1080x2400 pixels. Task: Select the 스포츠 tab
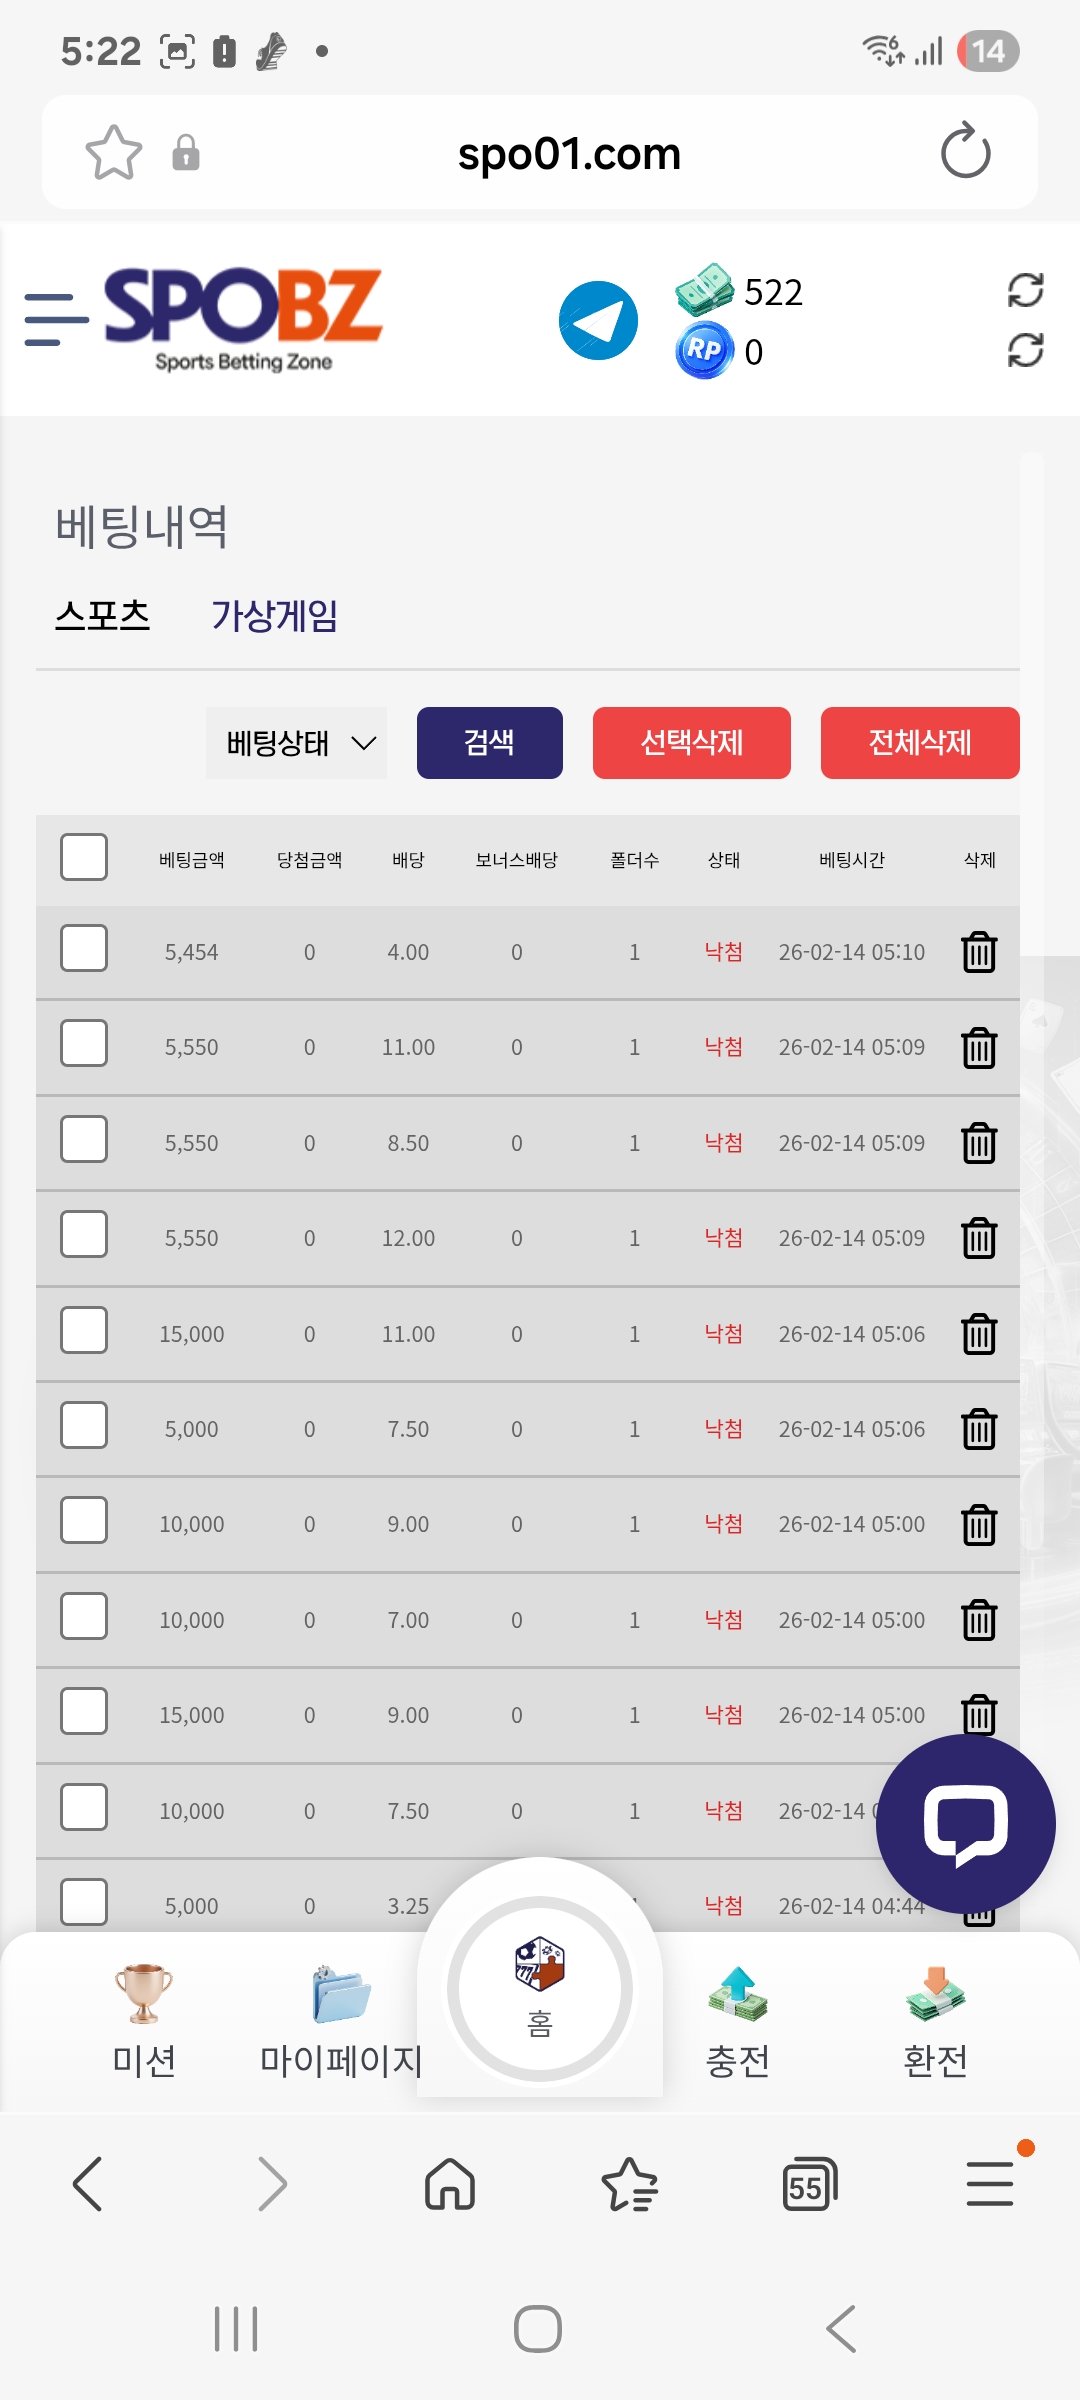[103, 615]
